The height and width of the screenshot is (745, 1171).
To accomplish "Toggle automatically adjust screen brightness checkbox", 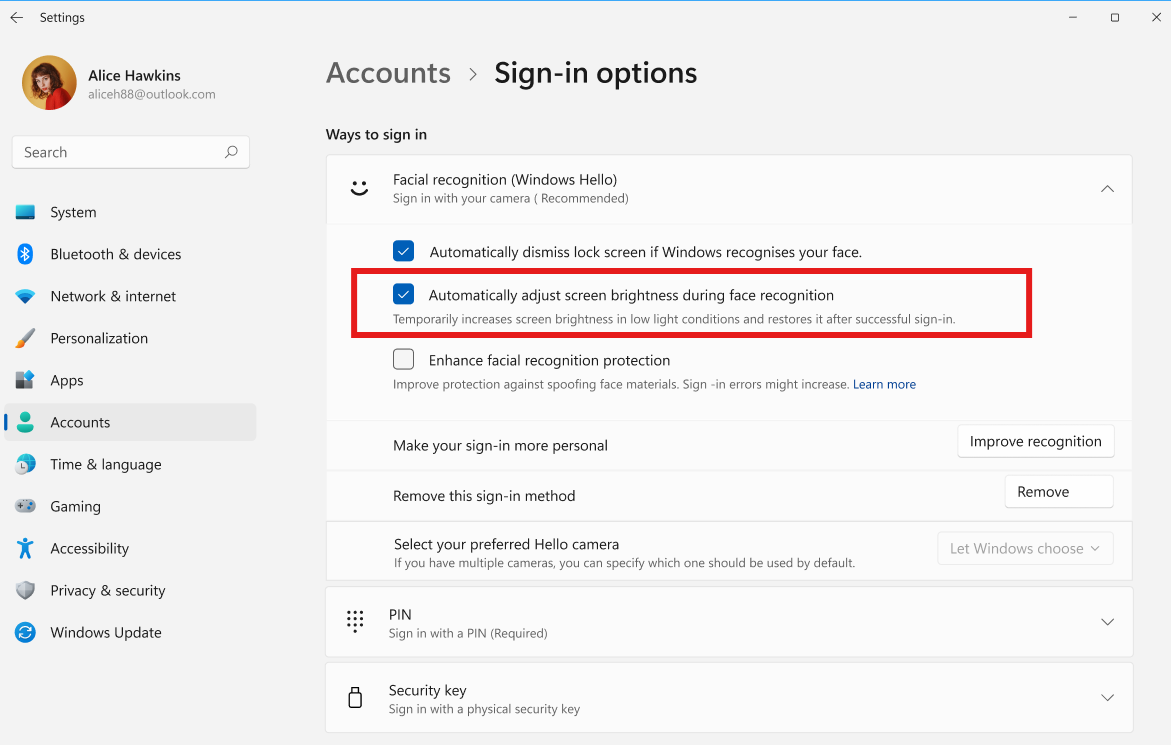I will pos(403,294).
